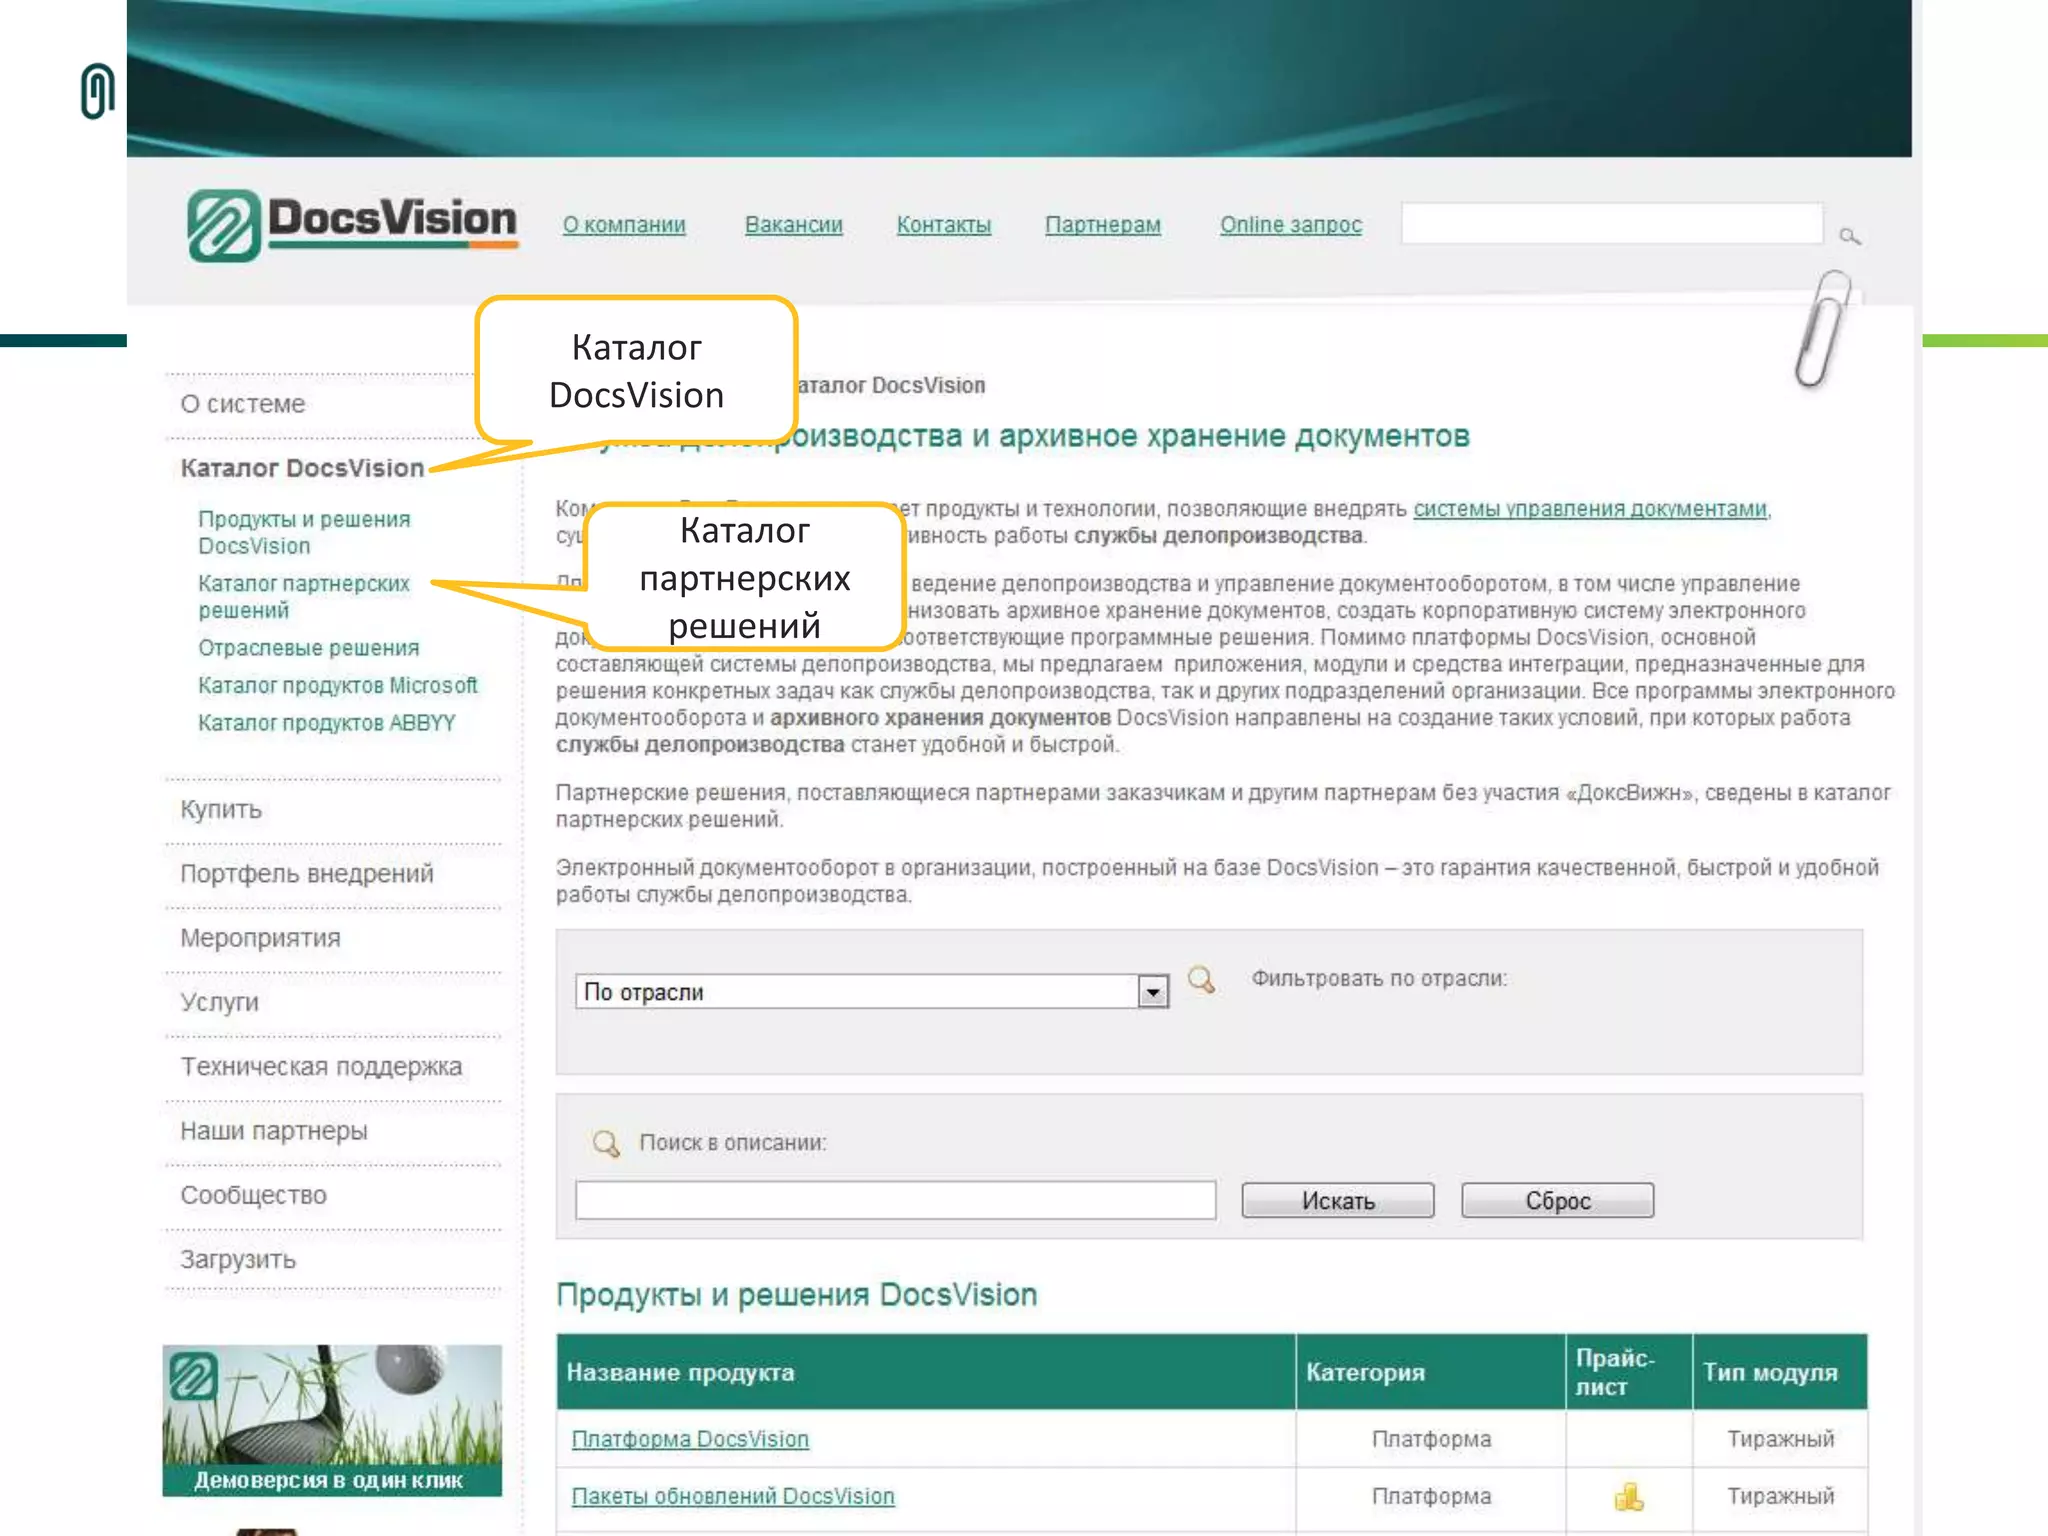The image size is (2048, 1536).
Task: Open Продукты и решения DocsVision submenu item
Action: click(x=304, y=533)
